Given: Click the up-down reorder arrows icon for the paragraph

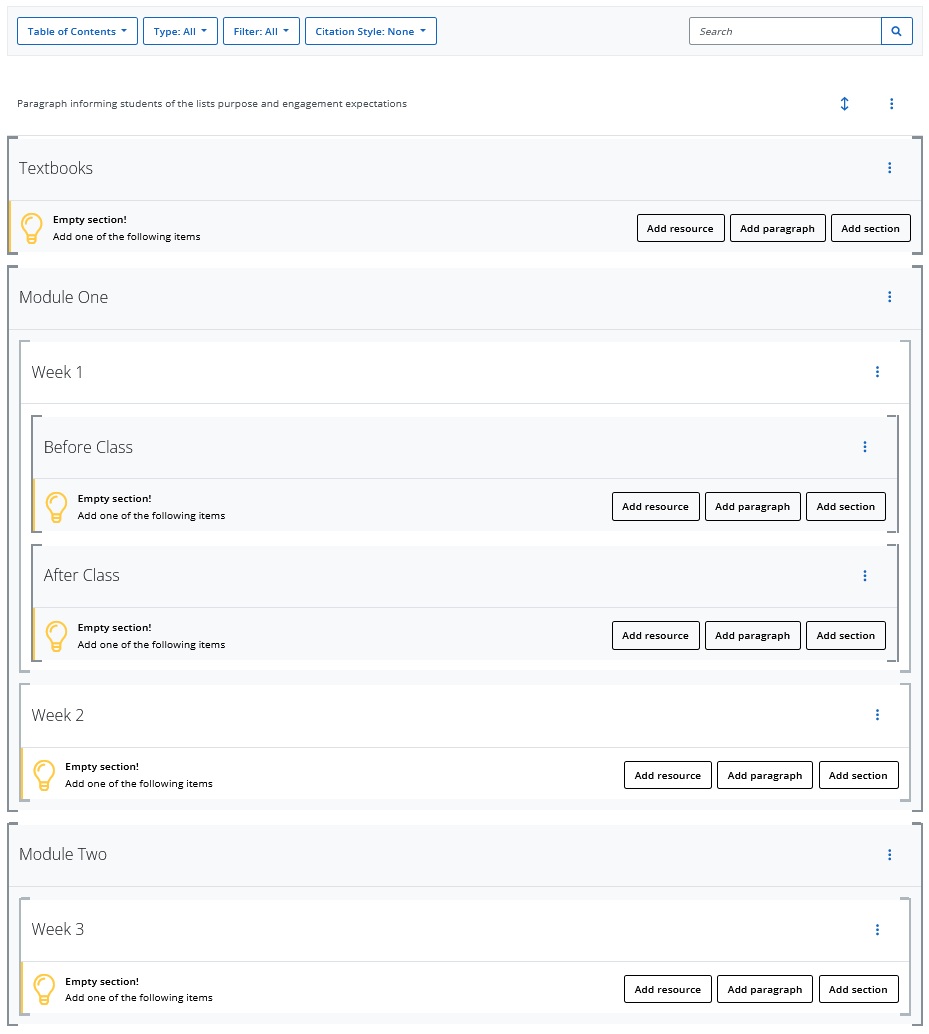Looking at the screenshot, I should [844, 104].
